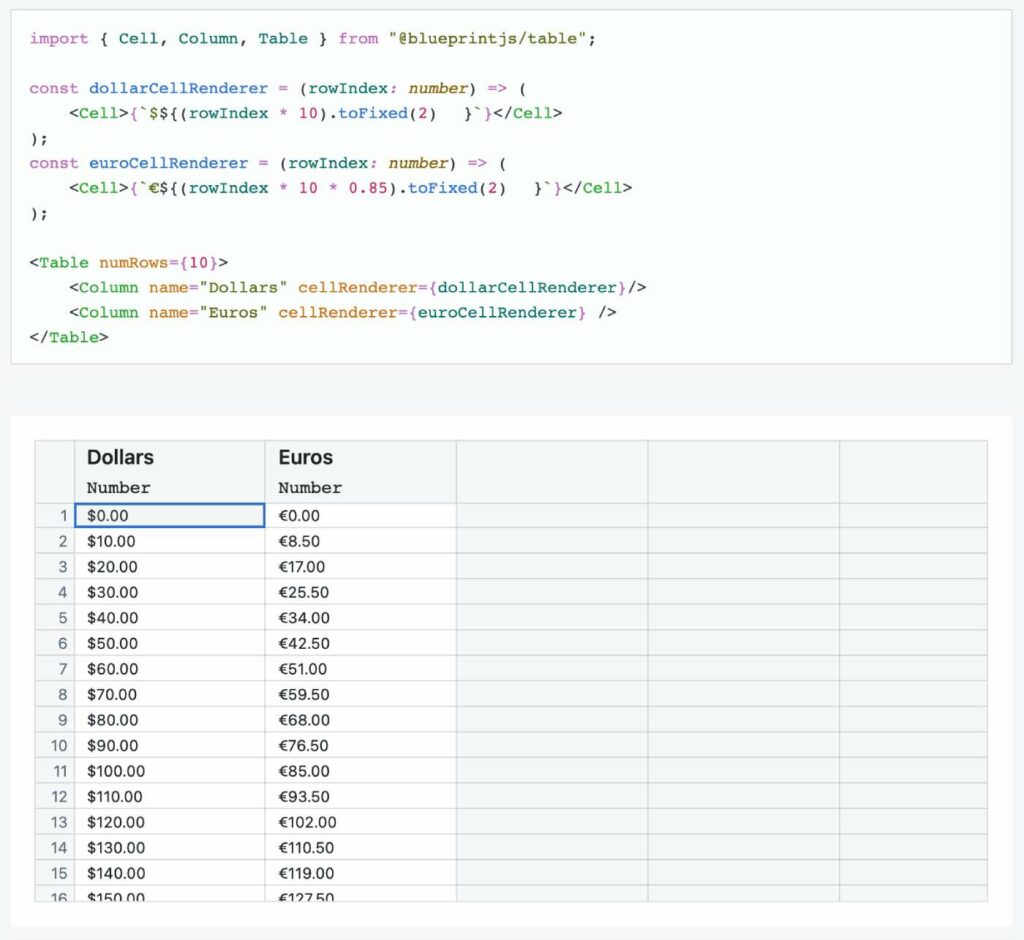Click the $40.00 cell
This screenshot has width=1024, height=940.
pyautogui.click(x=170, y=617)
